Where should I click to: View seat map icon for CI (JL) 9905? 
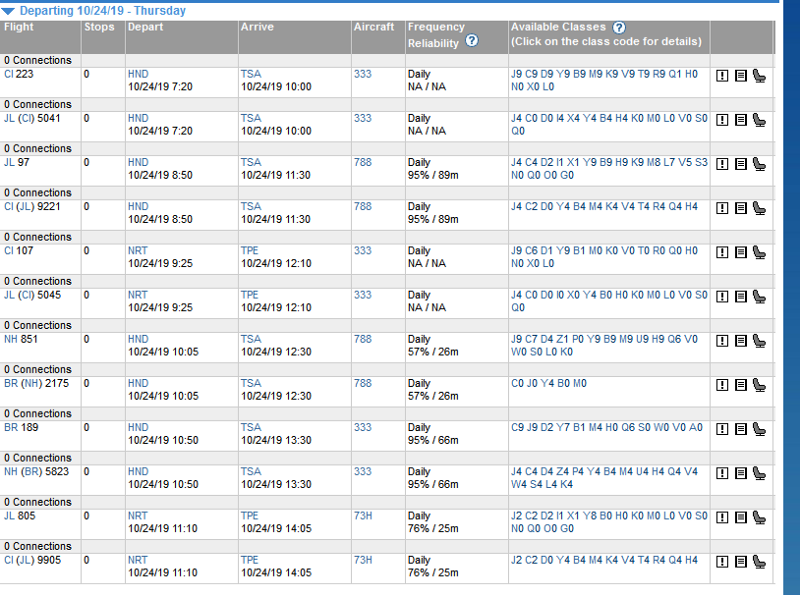tap(760, 562)
